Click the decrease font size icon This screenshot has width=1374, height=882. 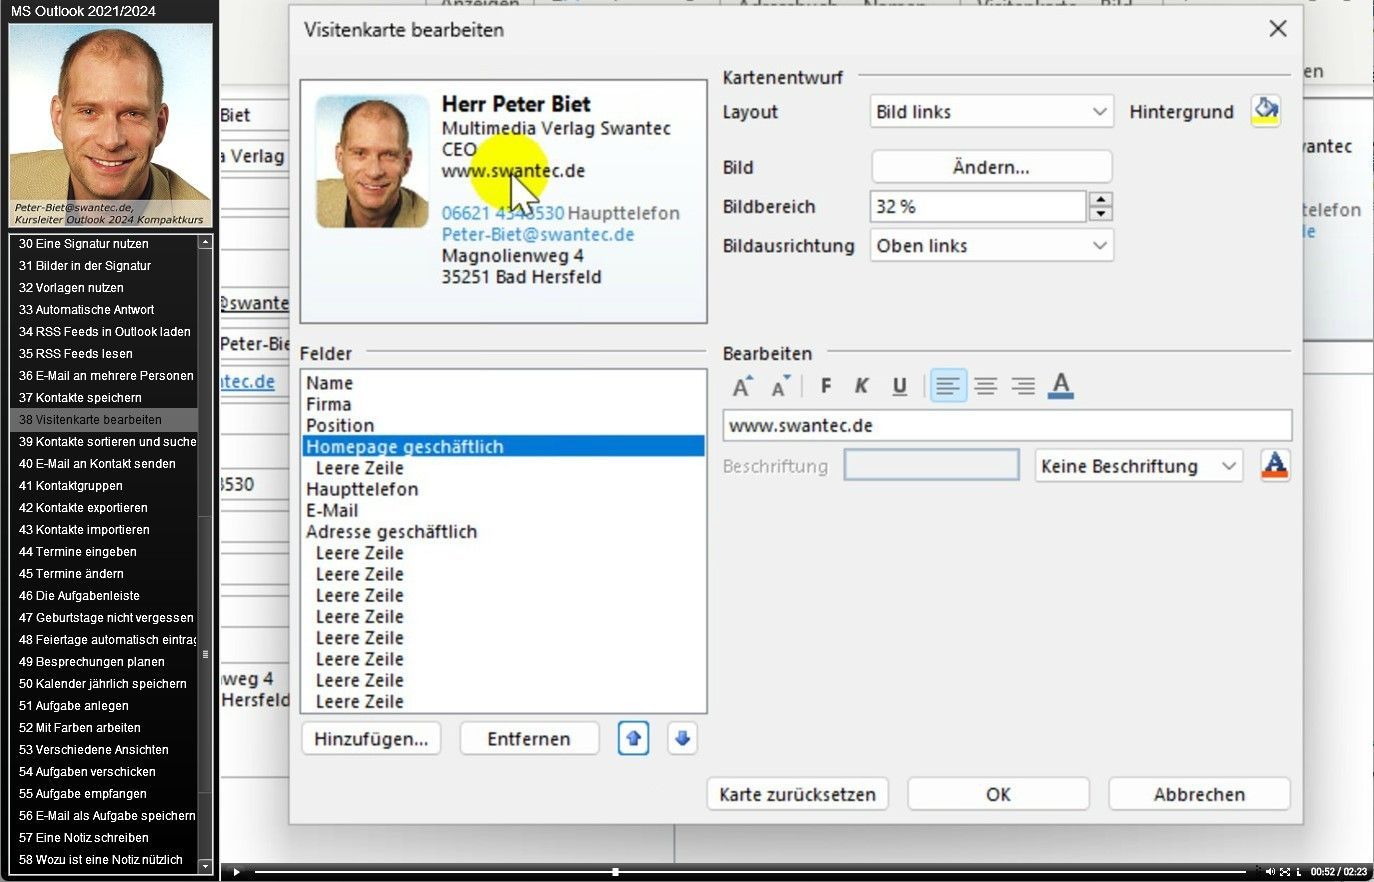tap(780, 386)
